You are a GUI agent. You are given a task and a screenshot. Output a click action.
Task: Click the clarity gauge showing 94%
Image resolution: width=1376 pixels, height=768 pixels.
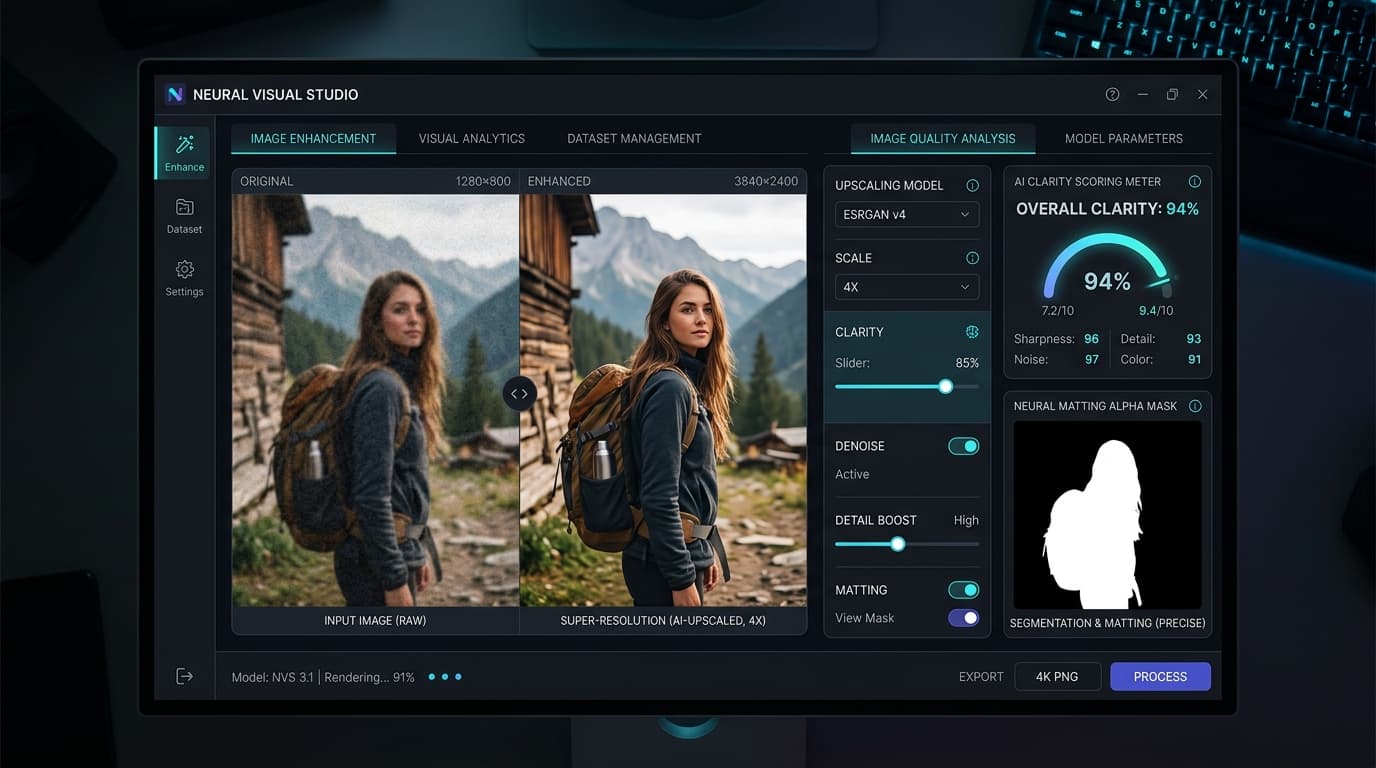click(x=1108, y=268)
